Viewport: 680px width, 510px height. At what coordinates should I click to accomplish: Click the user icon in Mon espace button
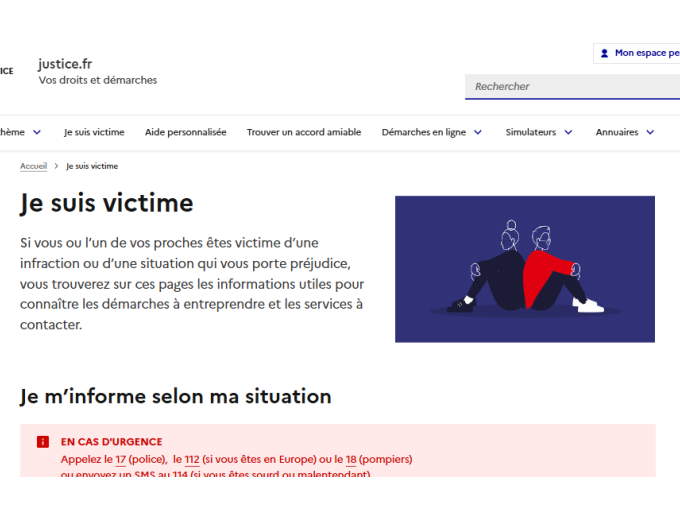click(x=604, y=53)
